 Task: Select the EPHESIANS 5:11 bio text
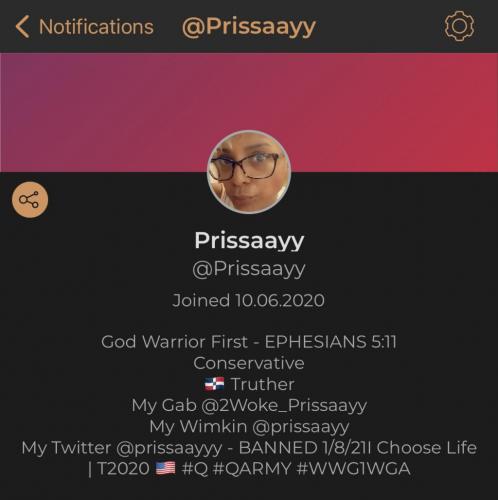point(330,342)
